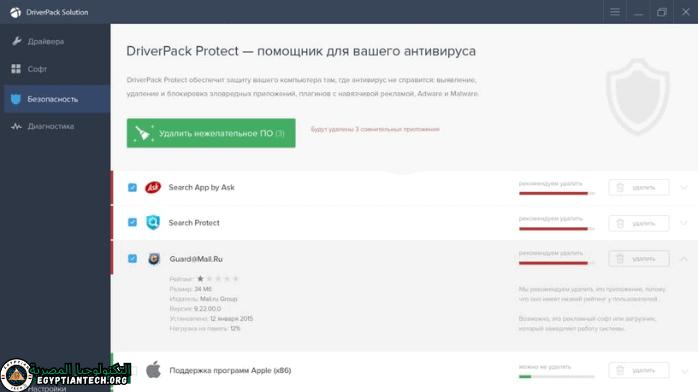
Task: Click trash icon in Search App by Ask row
Action: coord(620,188)
